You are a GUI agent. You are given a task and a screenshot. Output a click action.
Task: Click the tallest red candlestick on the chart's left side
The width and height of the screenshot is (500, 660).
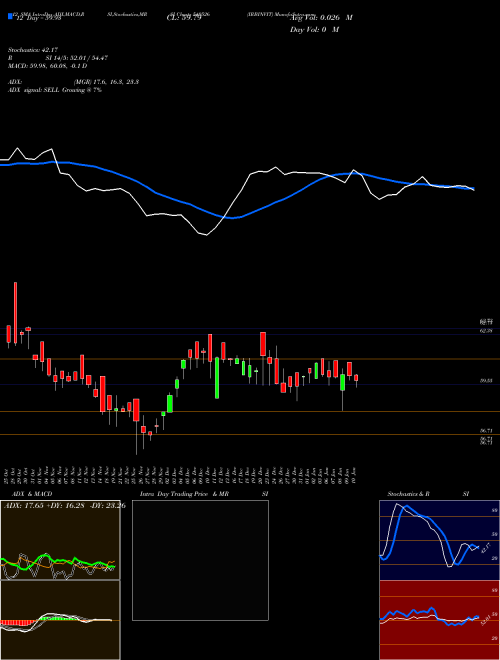click(16, 314)
